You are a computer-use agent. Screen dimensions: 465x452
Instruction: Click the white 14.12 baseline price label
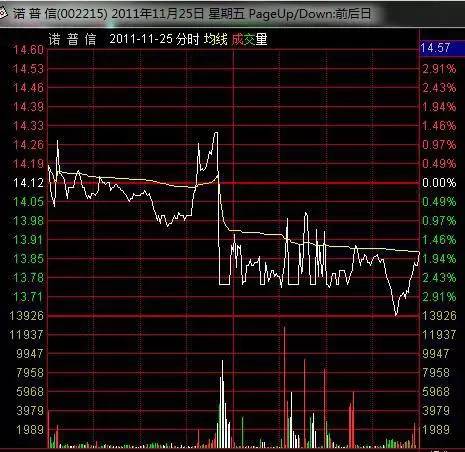coord(28,183)
